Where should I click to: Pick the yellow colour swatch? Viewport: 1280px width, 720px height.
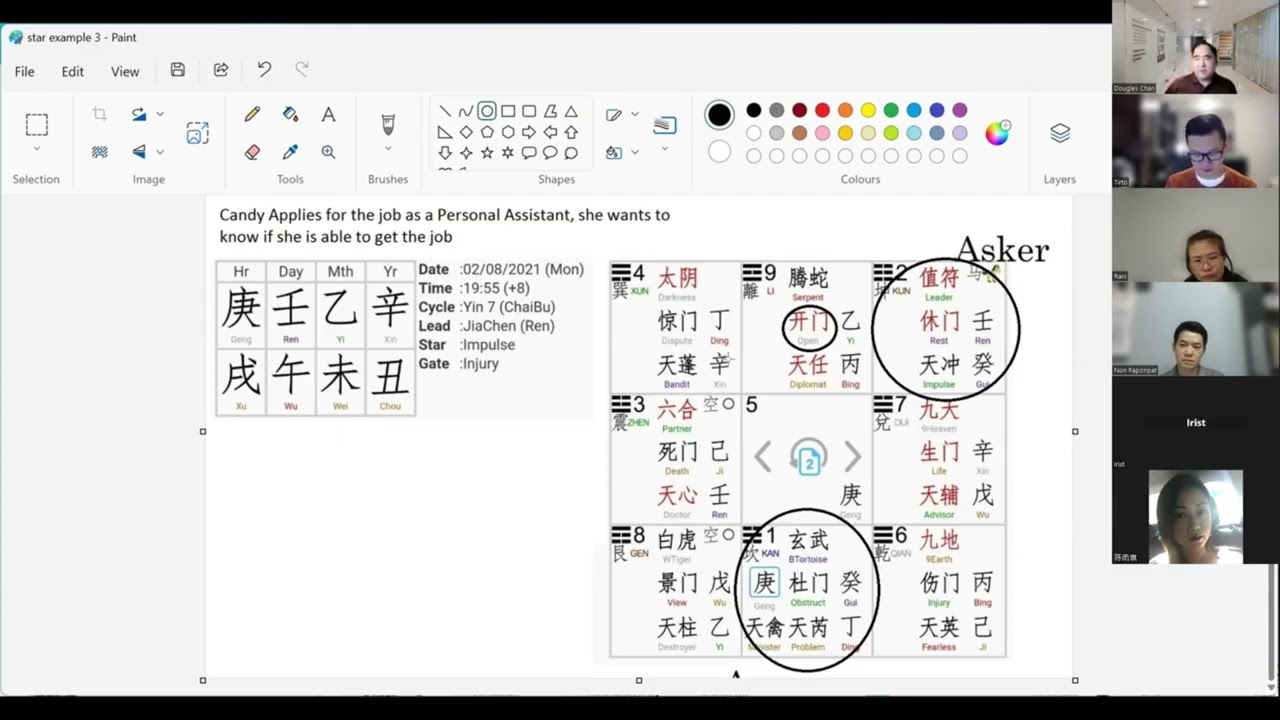868,110
